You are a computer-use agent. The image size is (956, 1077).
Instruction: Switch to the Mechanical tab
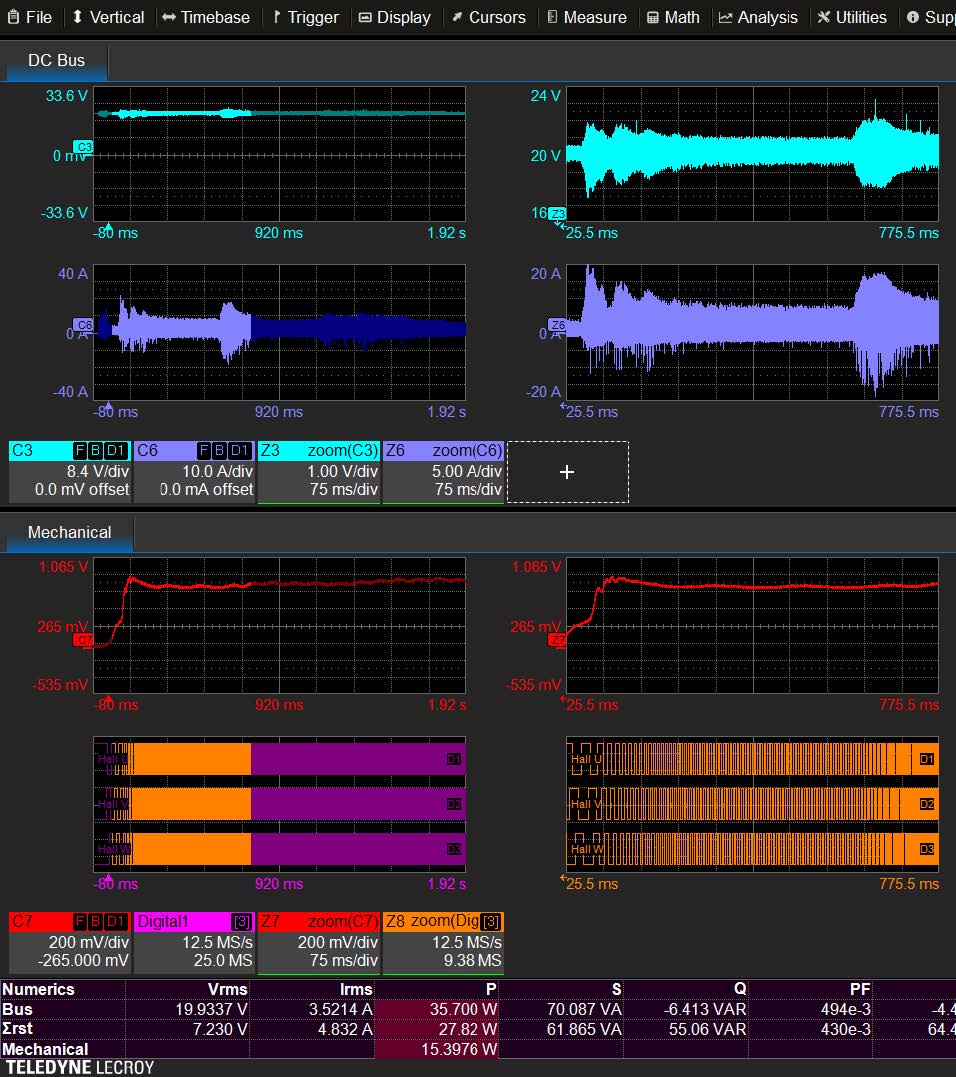tap(69, 532)
